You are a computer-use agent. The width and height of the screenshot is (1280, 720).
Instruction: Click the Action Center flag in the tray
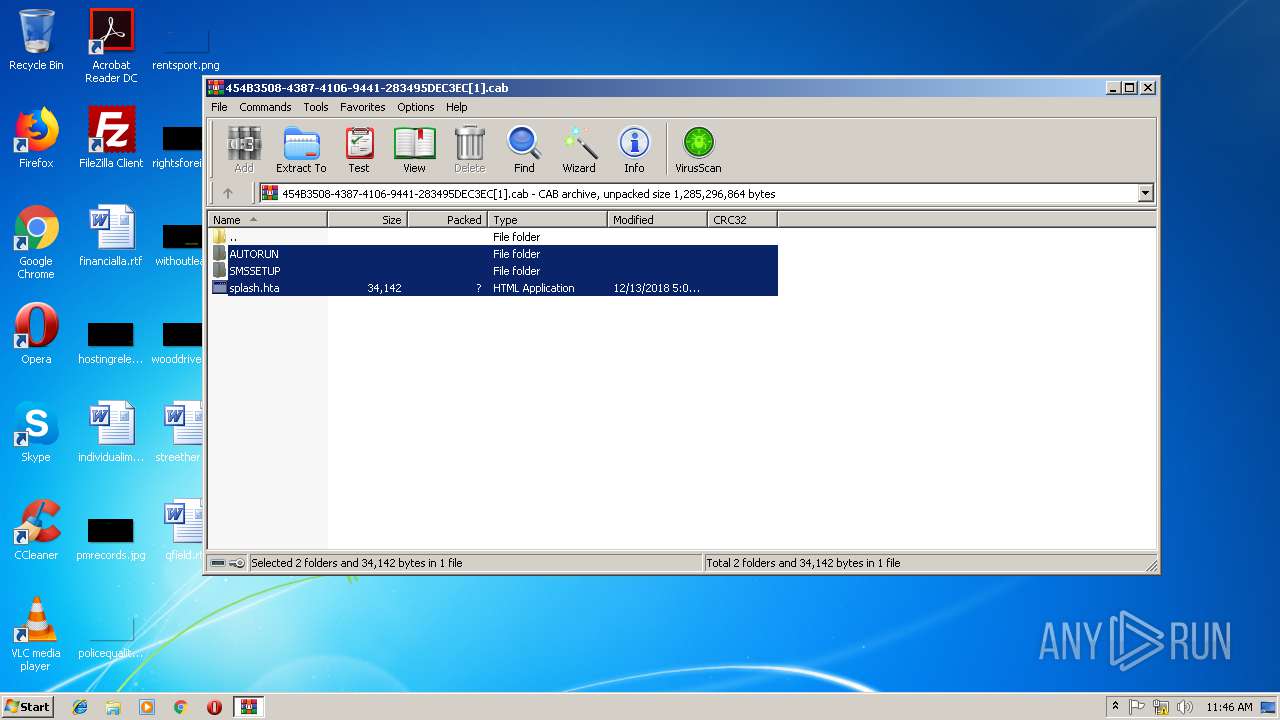click(x=1137, y=707)
